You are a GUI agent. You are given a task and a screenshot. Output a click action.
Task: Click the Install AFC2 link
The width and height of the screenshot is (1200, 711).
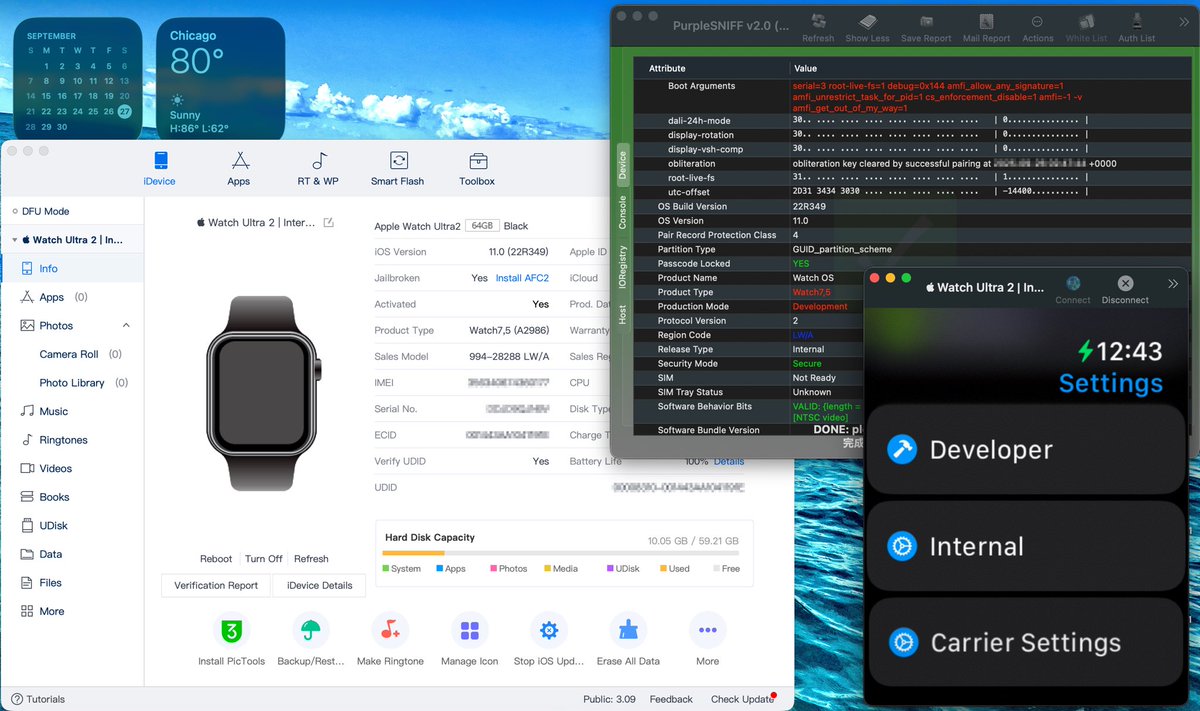(522, 278)
